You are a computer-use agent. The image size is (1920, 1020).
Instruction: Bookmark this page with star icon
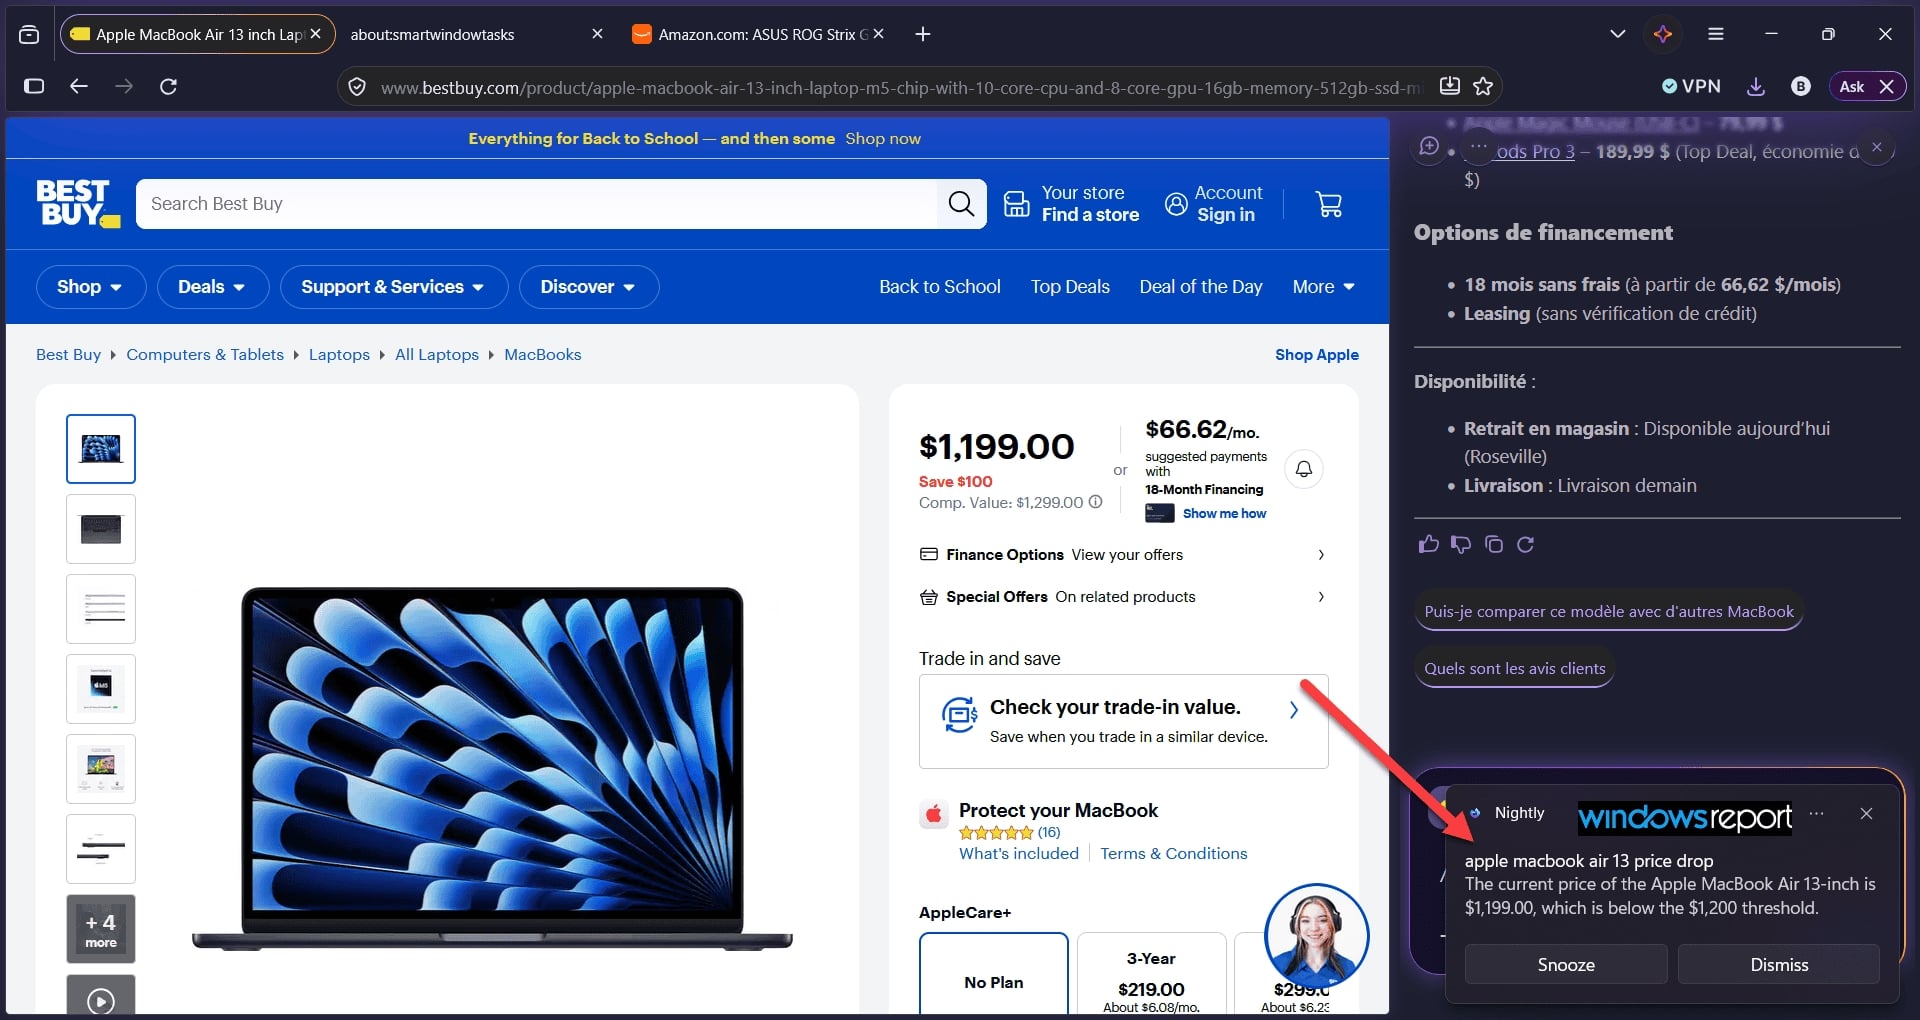(x=1483, y=86)
